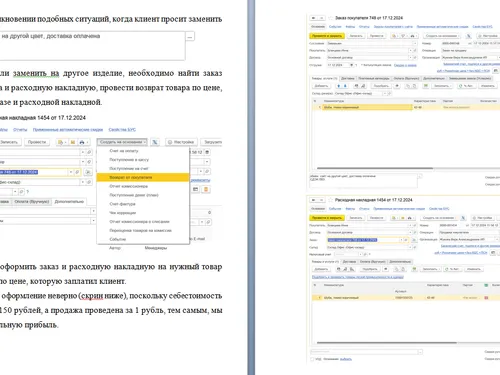Choose Счет-фактура in the open menu
500x375 pixels.
(143, 204)
